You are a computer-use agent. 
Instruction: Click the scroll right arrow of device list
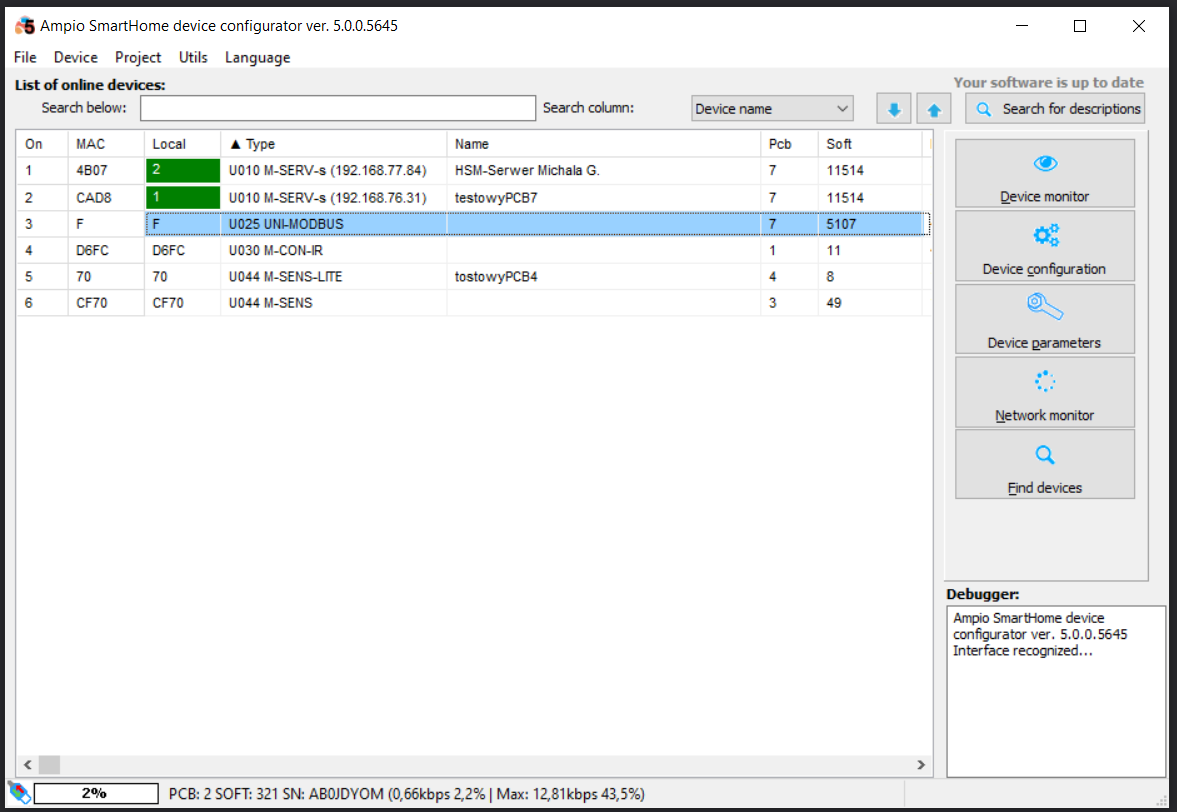[921, 765]
